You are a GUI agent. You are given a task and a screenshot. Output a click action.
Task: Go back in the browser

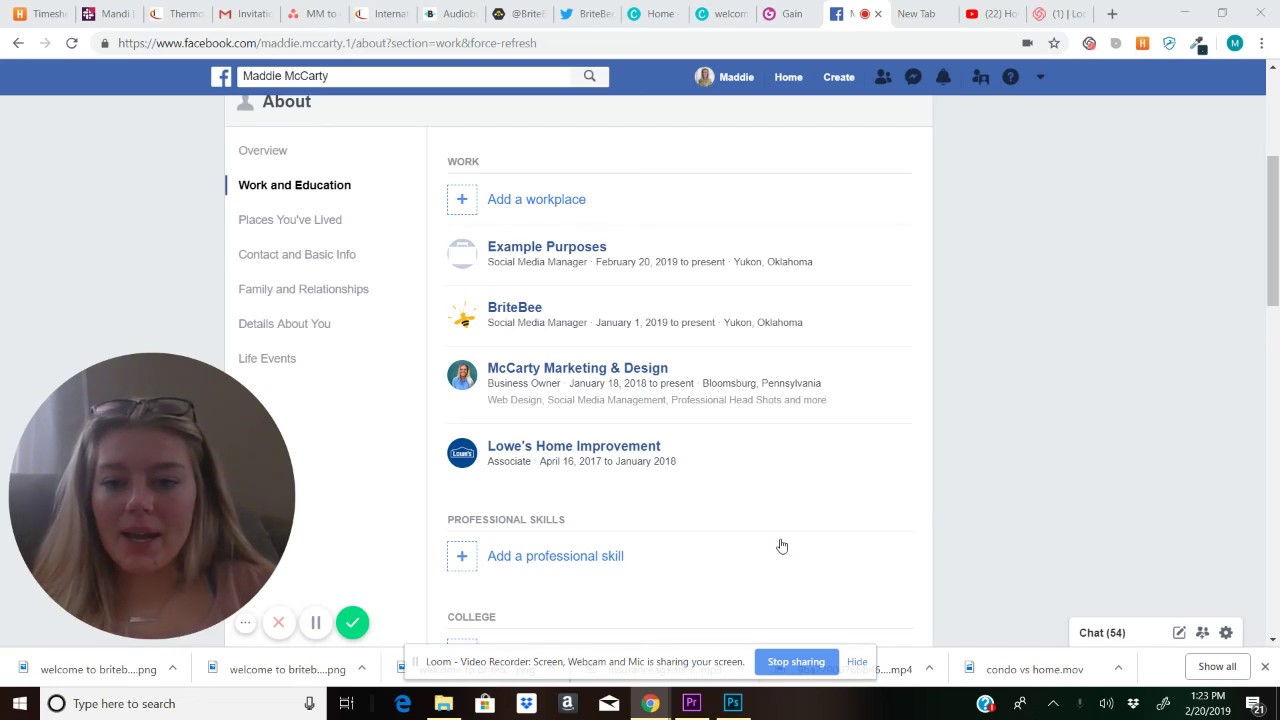[x=18, y=43]
